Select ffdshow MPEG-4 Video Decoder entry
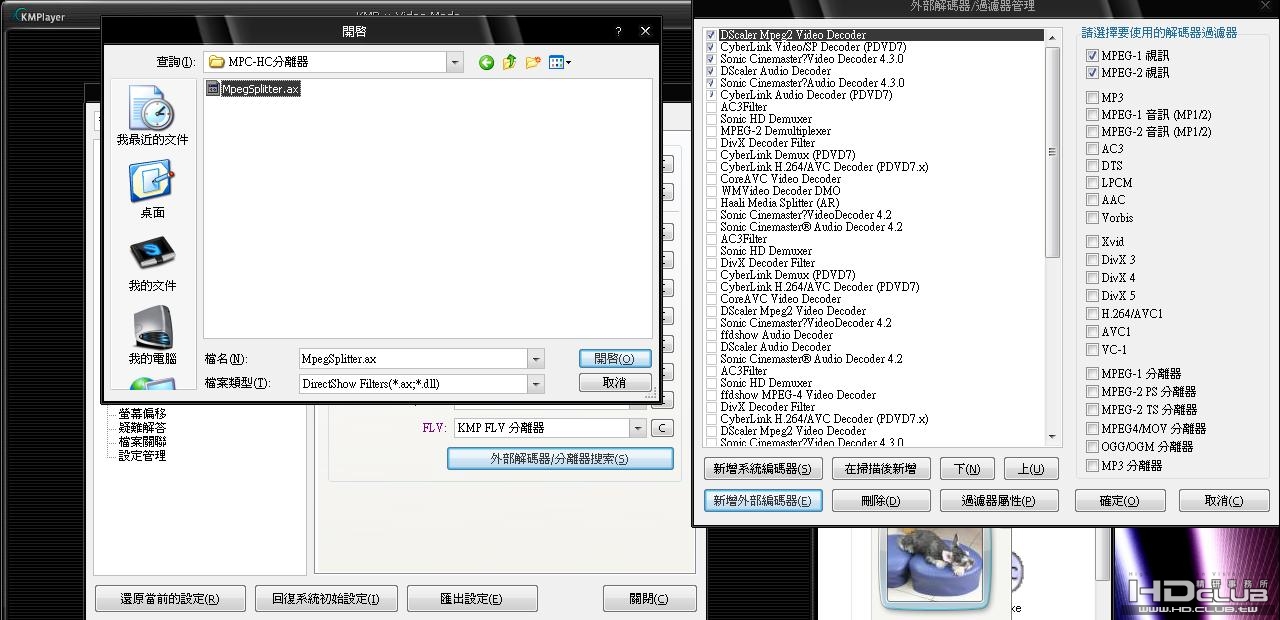This screenshot has height=620, width=1280. (798, 395)
